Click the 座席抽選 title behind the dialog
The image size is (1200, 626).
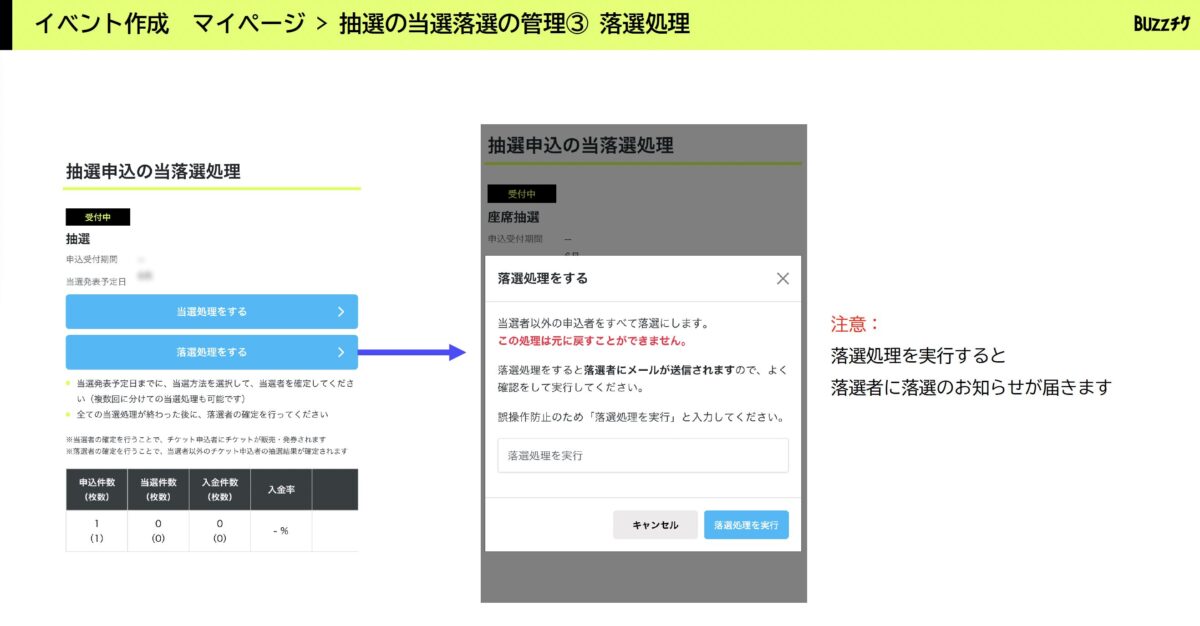pos(514,217)
